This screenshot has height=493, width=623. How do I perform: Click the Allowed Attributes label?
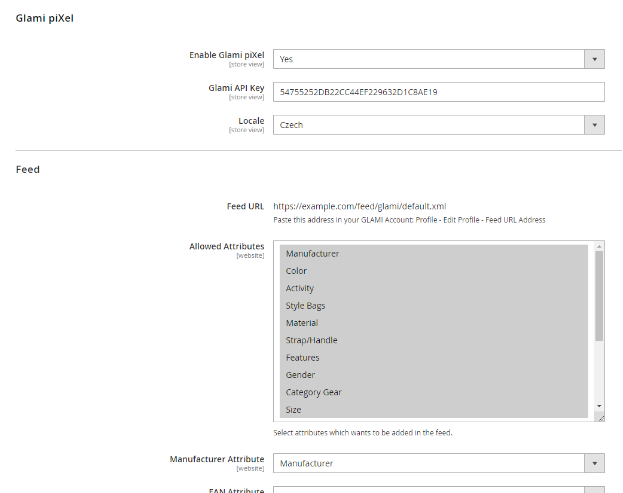pyautogui.click(x=226, y=246)
